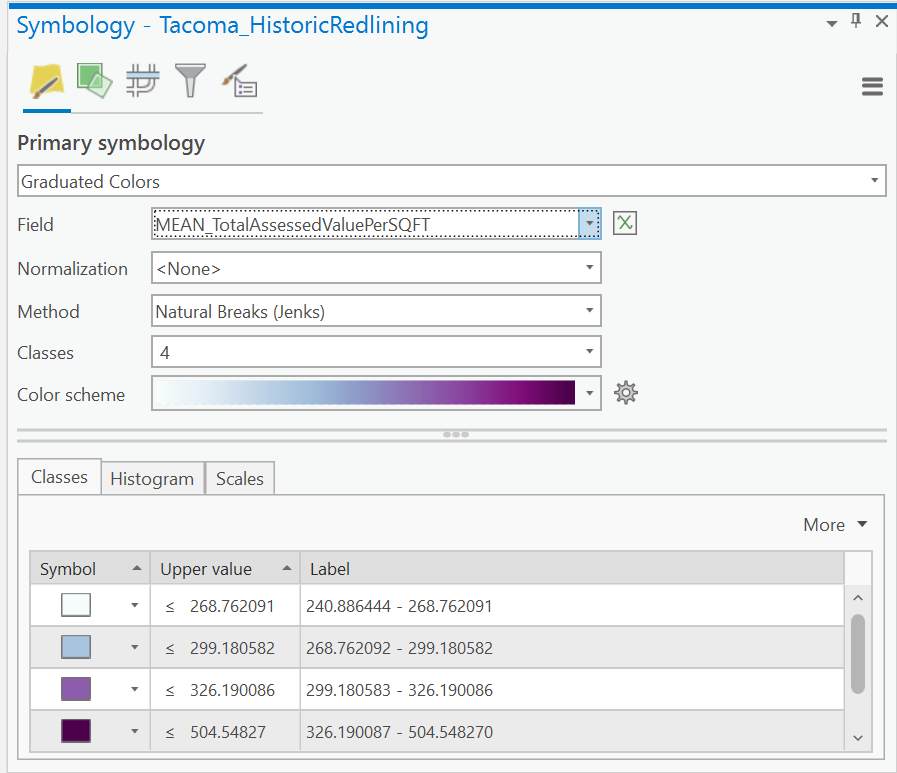Click the dark purple class symbol swatch

pos(76,731)
